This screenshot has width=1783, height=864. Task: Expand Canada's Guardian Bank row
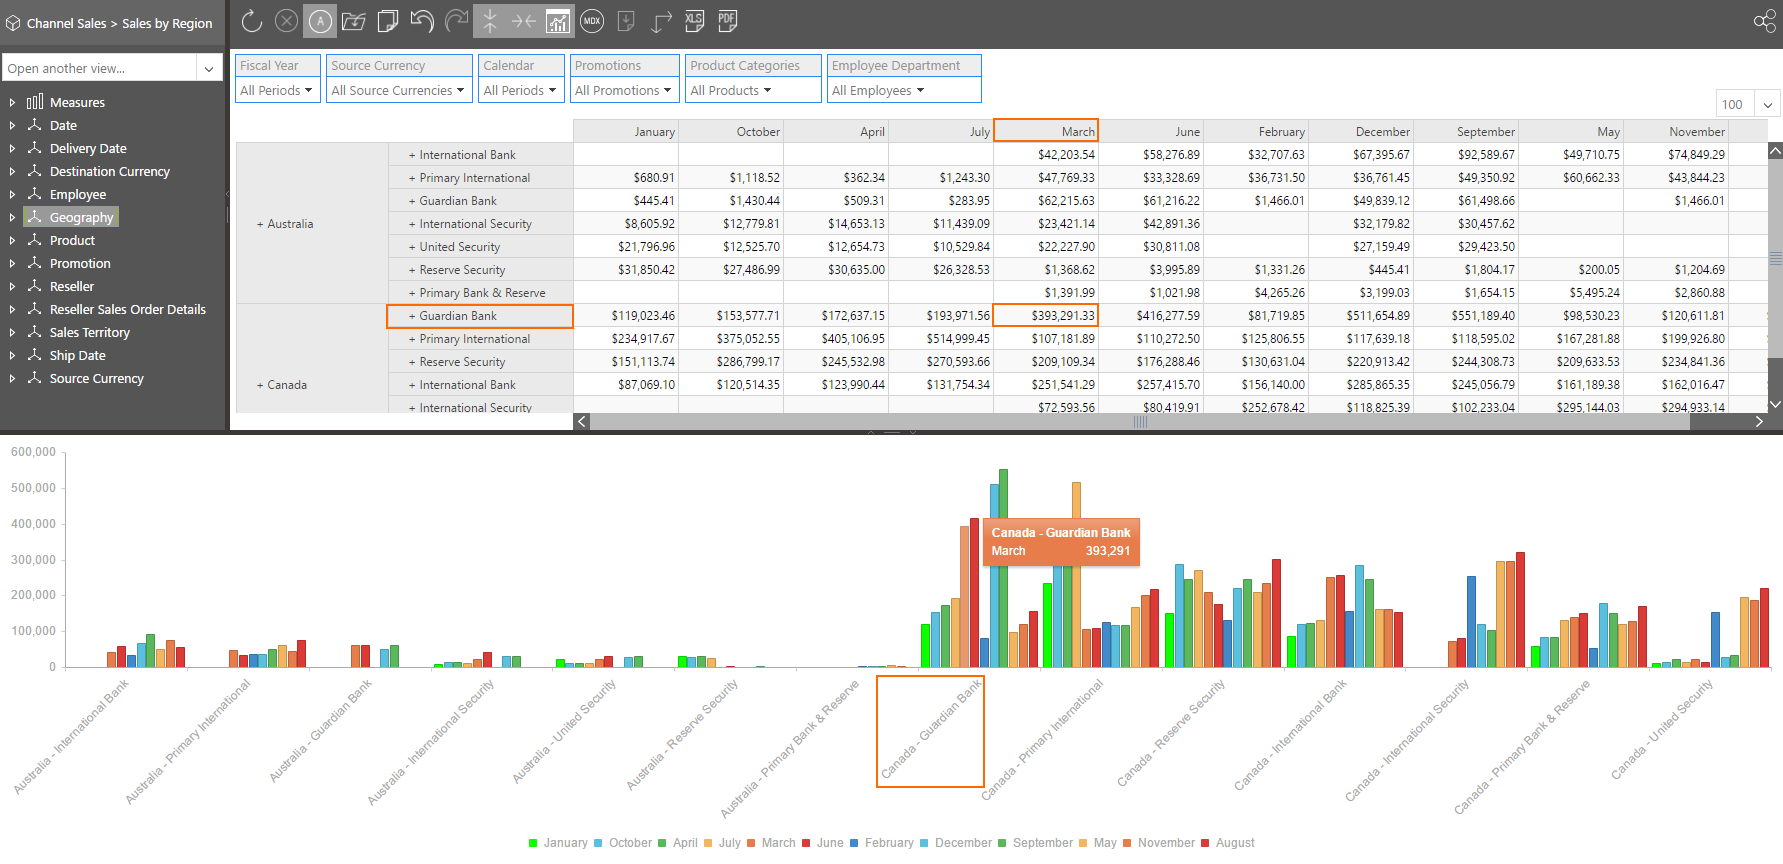coord(411,316)
